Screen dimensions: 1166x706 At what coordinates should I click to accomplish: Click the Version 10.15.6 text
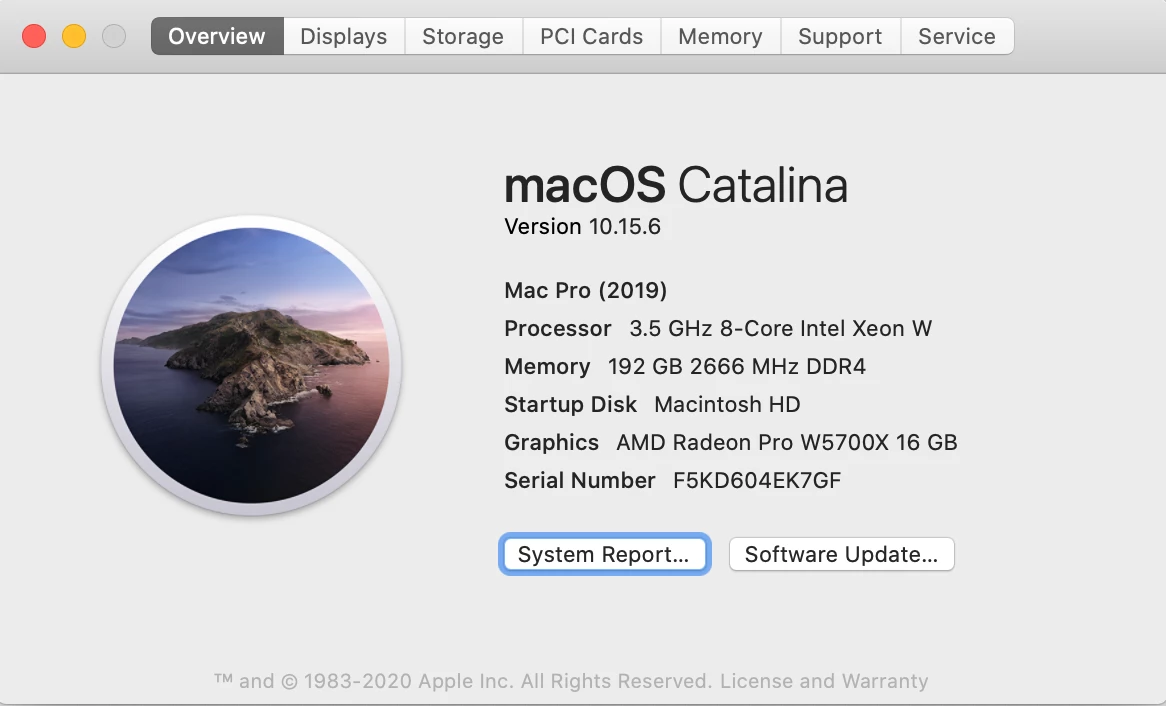(x=582, y=226)
